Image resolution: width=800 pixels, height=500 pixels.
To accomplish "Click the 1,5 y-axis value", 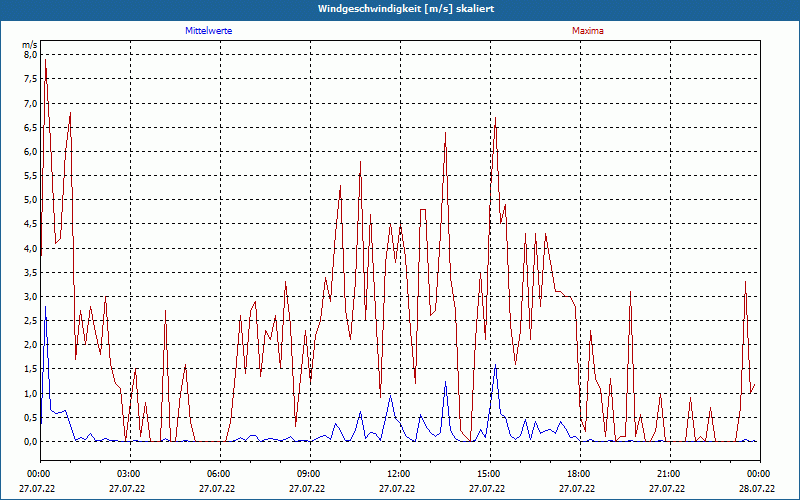I will click(30, 369).
